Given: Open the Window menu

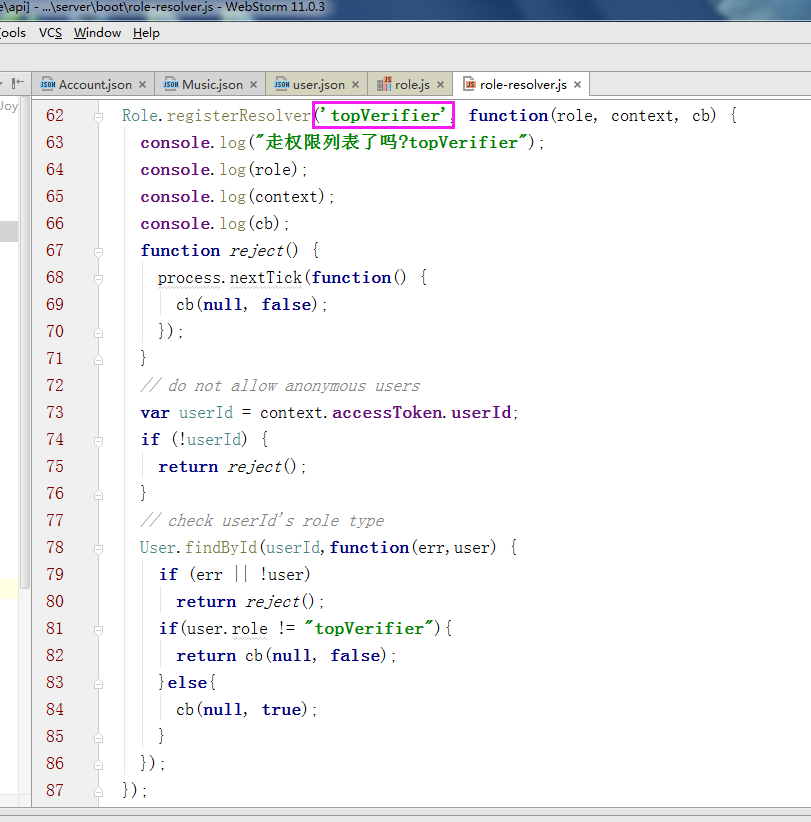Looking at the screenshot, I should click(98, 33).
